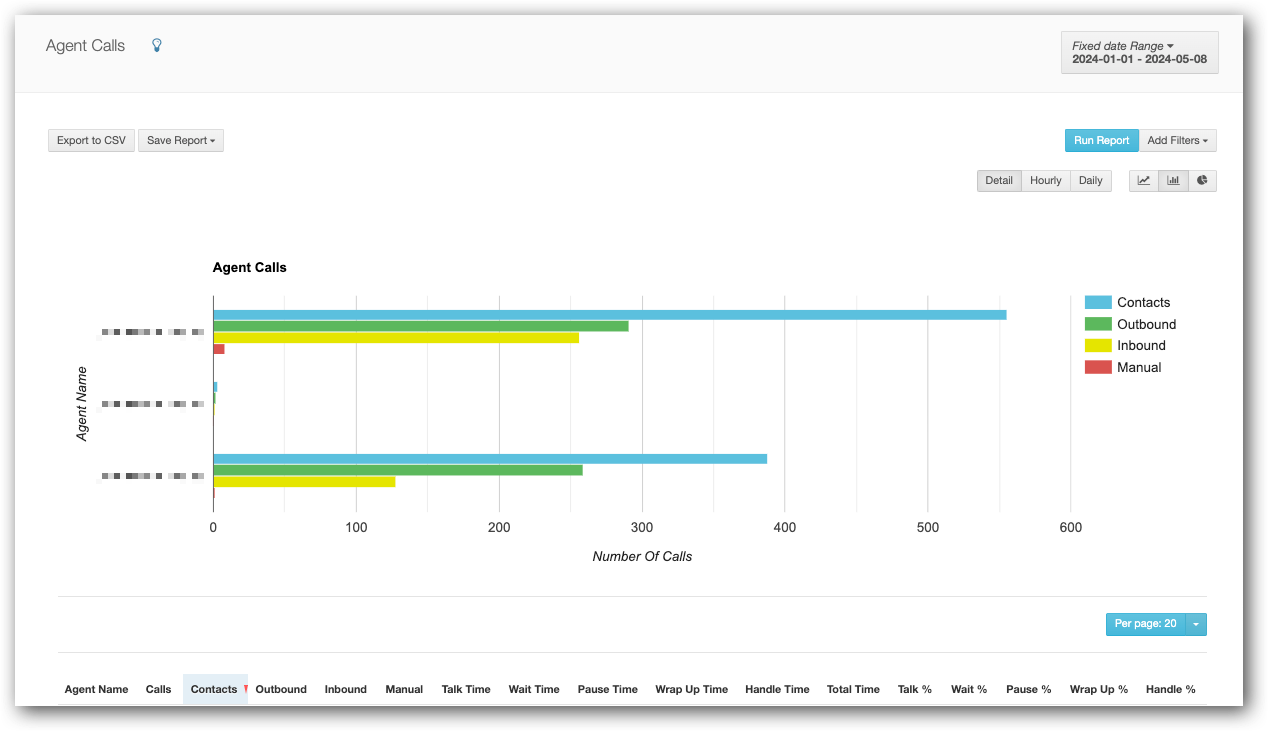The image size is (1268, 731).
Task: Open the per-page dropdown arrow
Action: [1196, 624]
